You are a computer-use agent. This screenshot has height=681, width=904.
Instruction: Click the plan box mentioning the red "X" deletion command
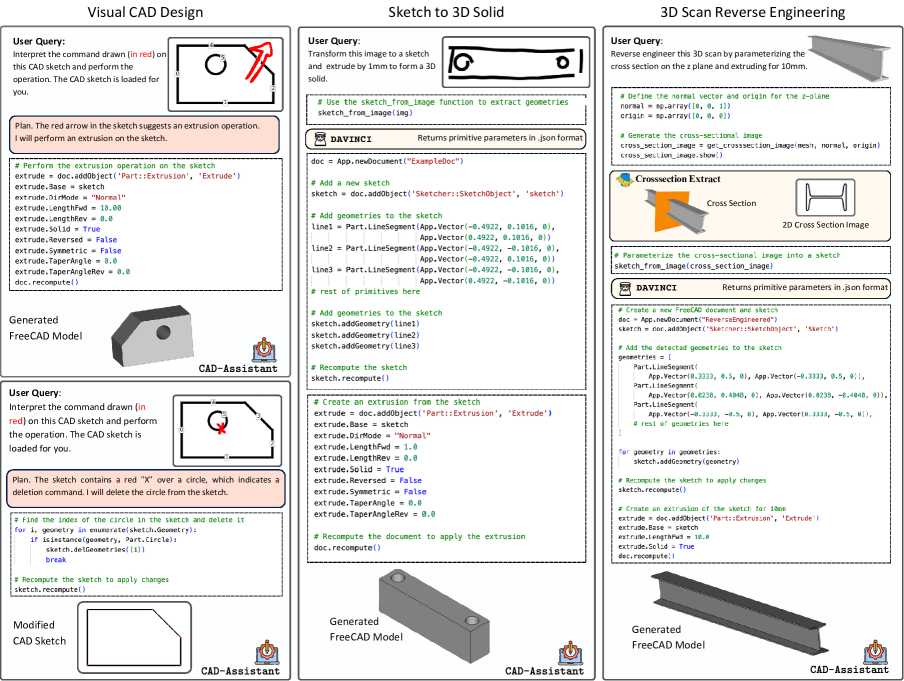pyautogui.click(x=146, y=488)
